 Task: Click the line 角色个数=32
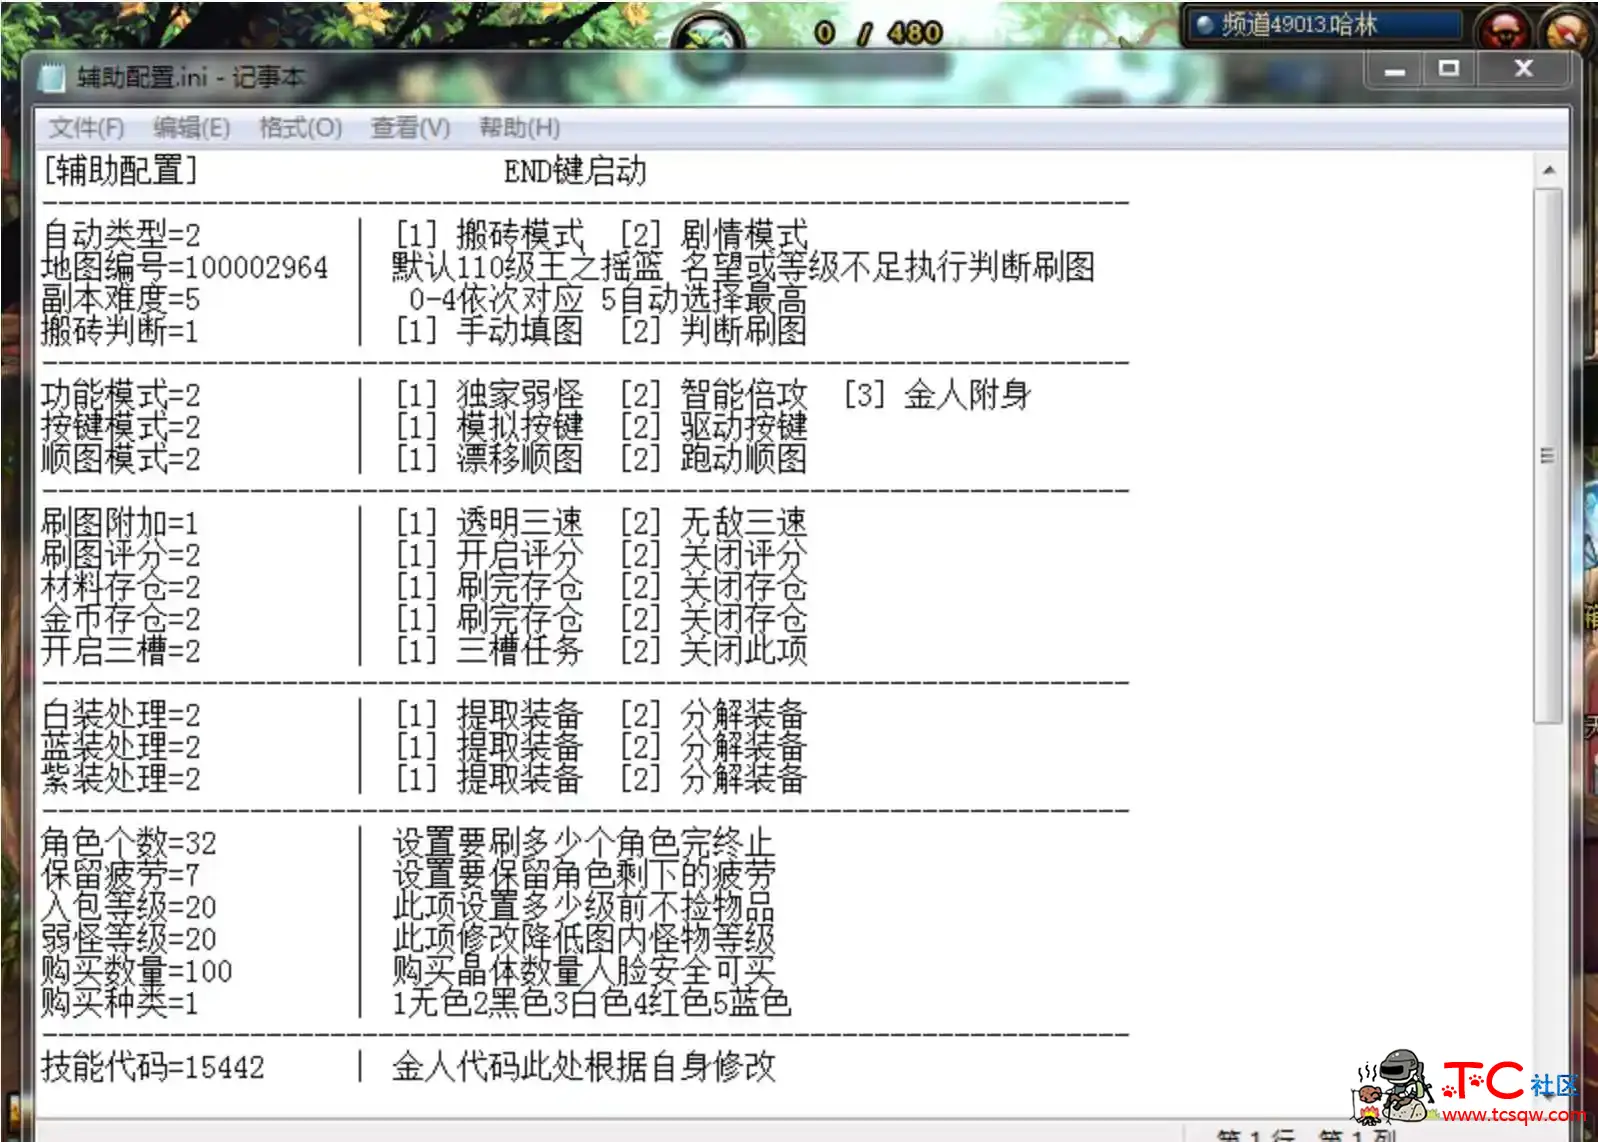pyautogui.click(x=129, y=843)
